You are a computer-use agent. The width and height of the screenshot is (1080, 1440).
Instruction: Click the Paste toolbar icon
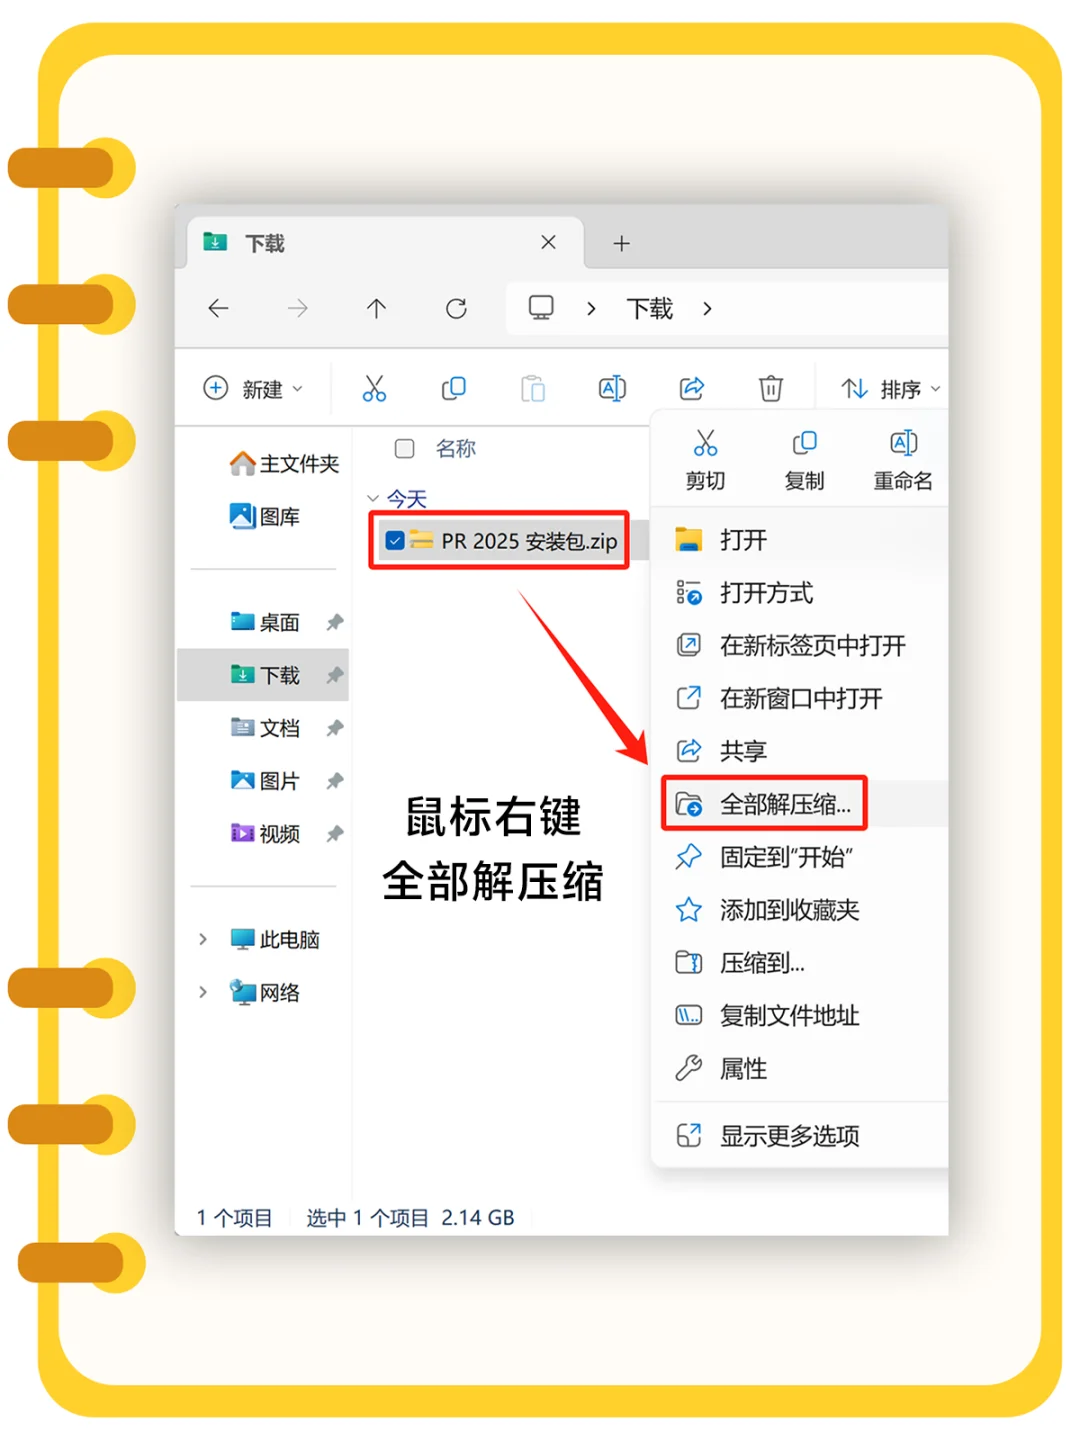(x=532, y=389)
